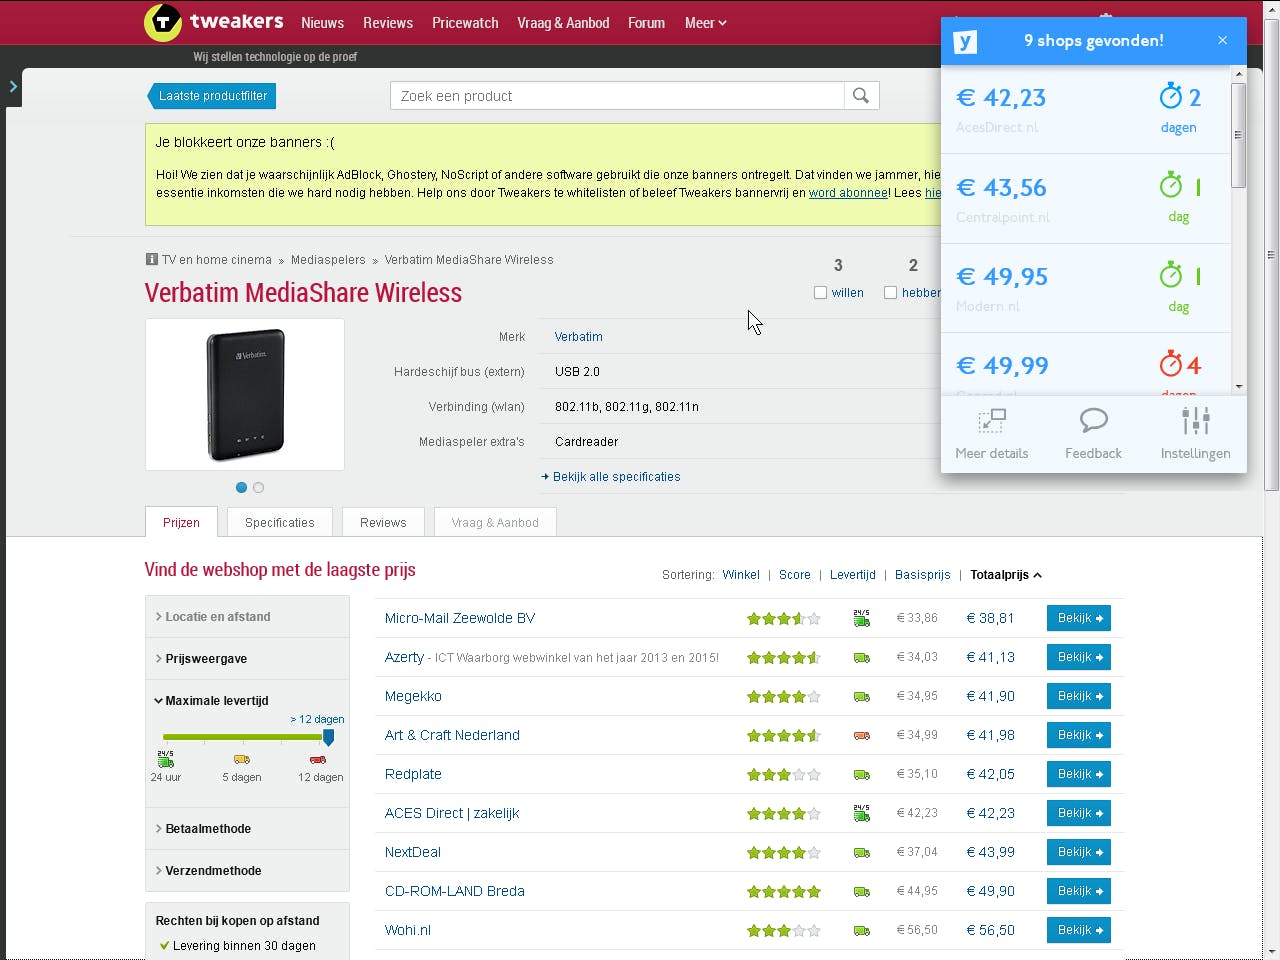This screenshot has height=960, width=1280.
Task: Click the Wohi.nl delivery truck icon
Action: pyautogui.click(x=861, y=931)
